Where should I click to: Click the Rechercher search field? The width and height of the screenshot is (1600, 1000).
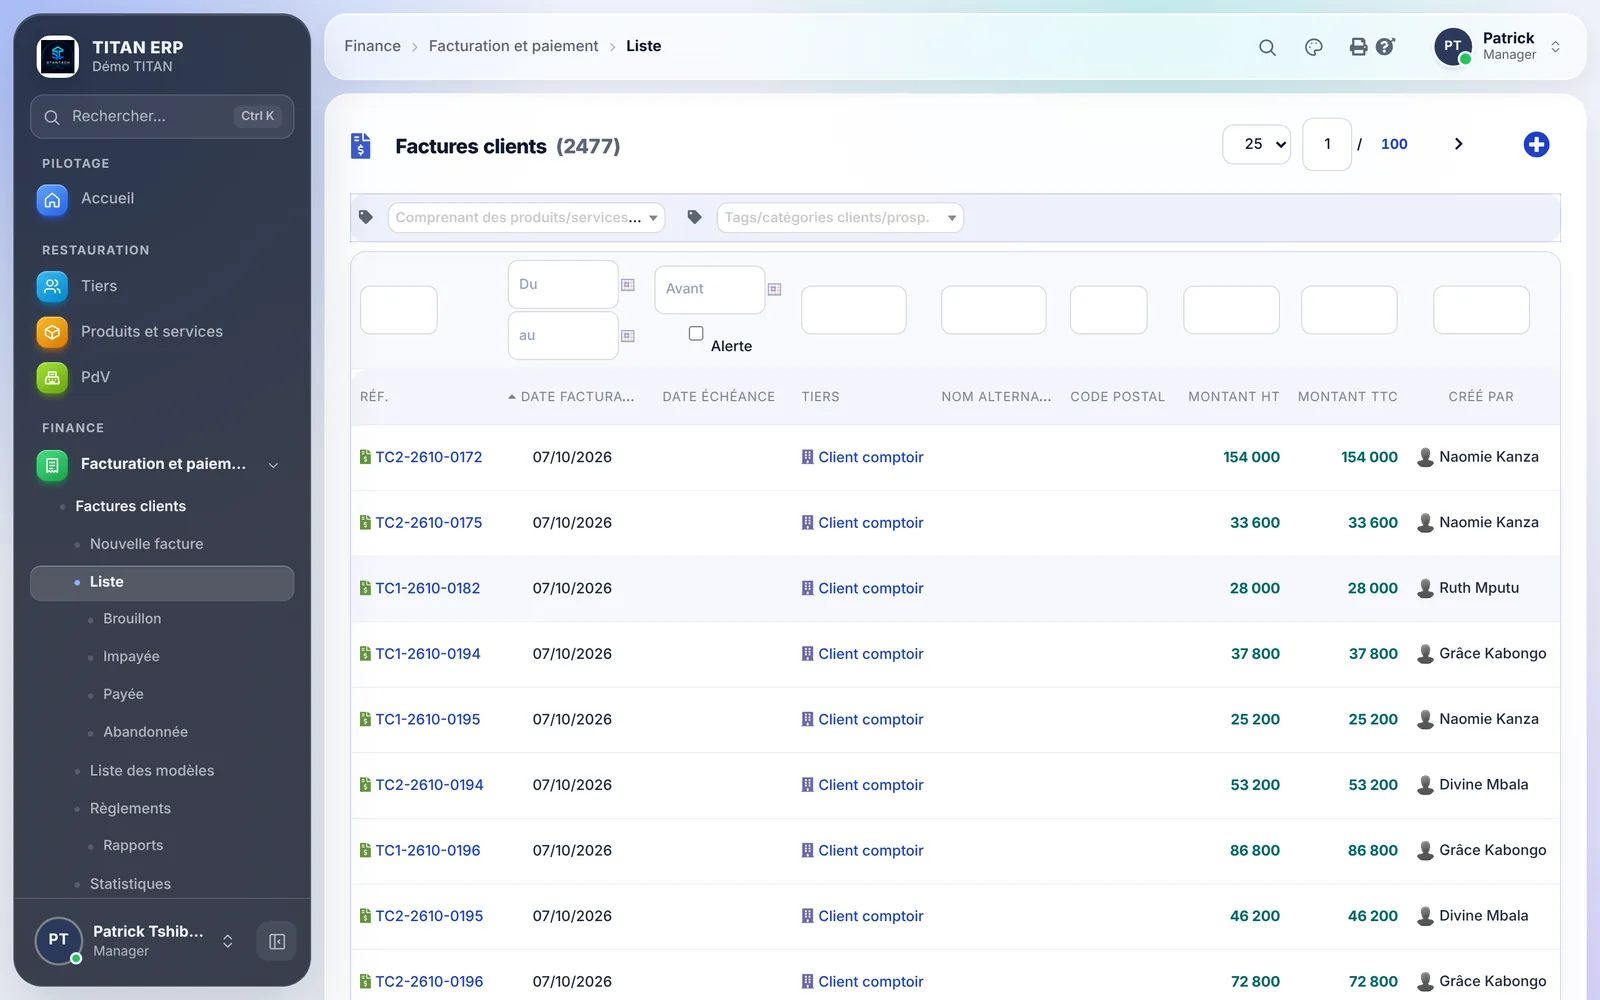coord(162,117)
